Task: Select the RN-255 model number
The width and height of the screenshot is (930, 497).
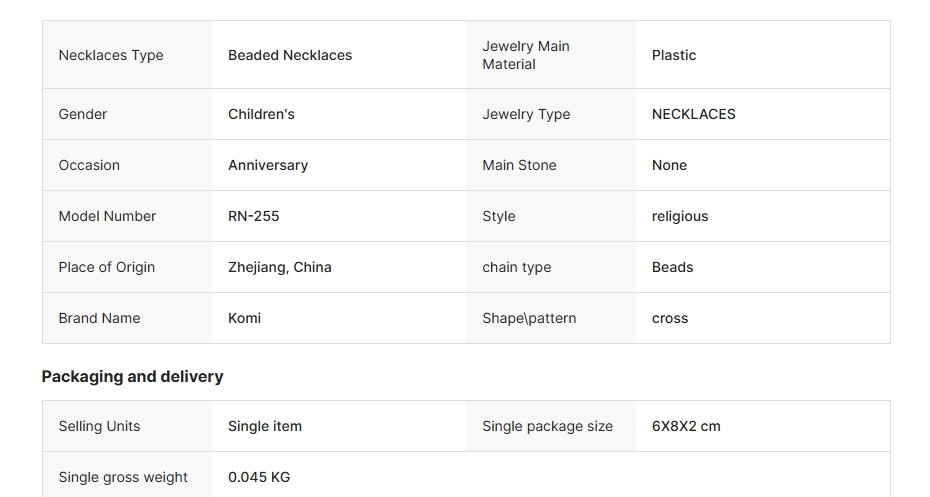Action: (x=256, y=216)
